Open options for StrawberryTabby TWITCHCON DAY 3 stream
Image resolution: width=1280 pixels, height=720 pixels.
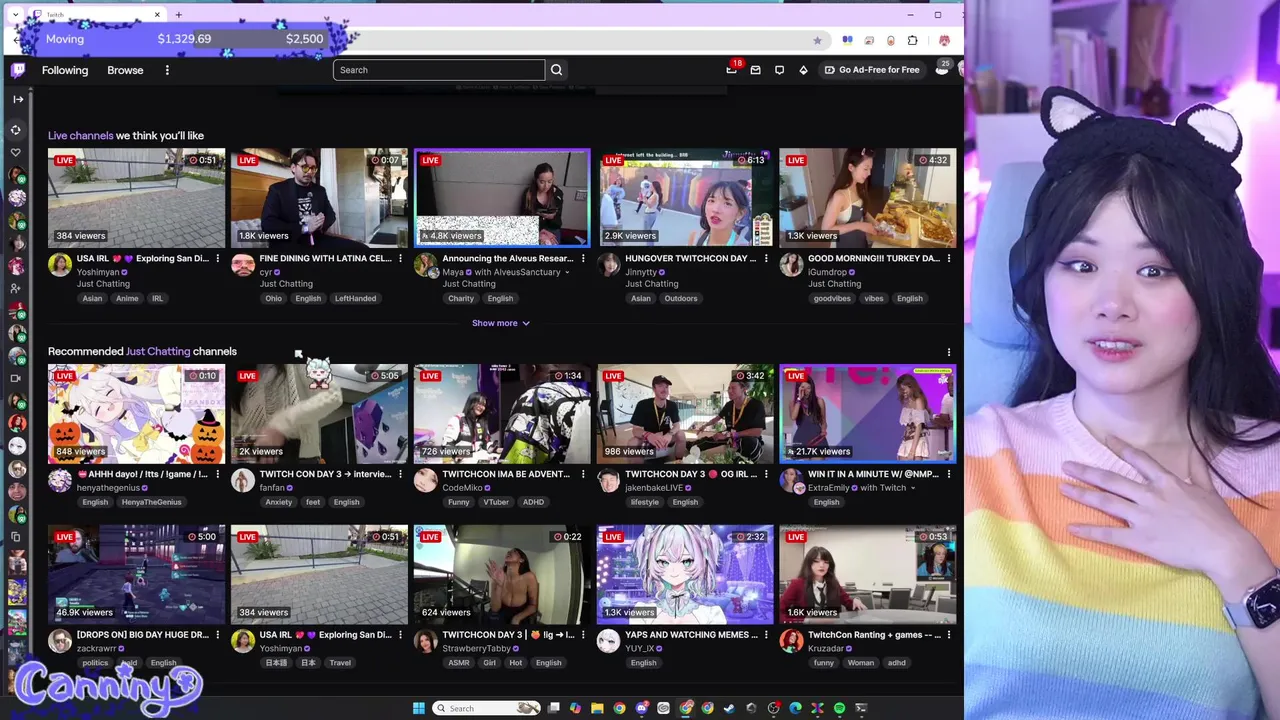tap(583, 635)
